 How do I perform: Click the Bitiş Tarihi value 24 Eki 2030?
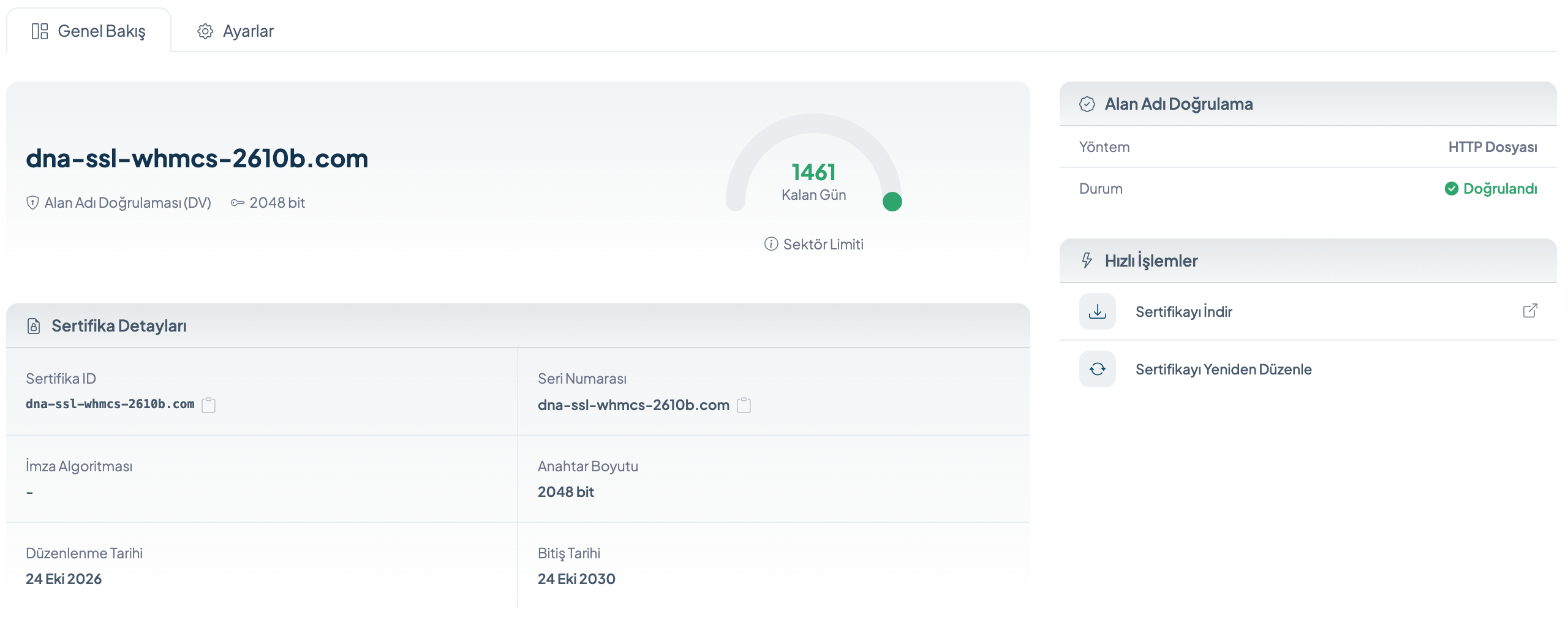pyautogui.click(x=577, y=579)
